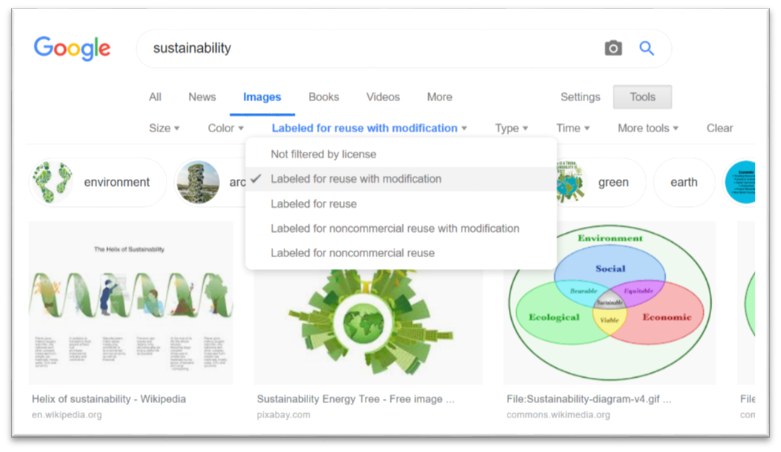Viewport: 781px width, 452px height.
Task: Click en.wikipedia.org source link
Action: pos(67,415)
